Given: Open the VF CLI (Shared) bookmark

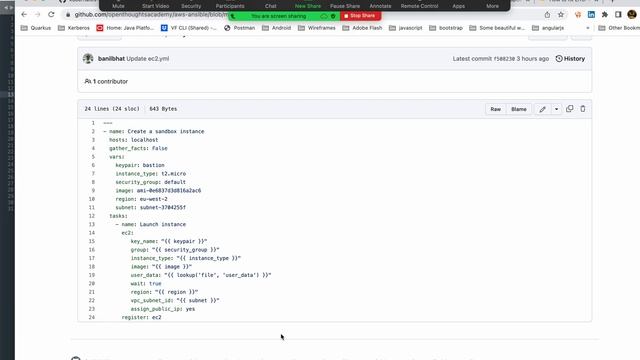Looking at the screenshot, I should pos(189,28).
